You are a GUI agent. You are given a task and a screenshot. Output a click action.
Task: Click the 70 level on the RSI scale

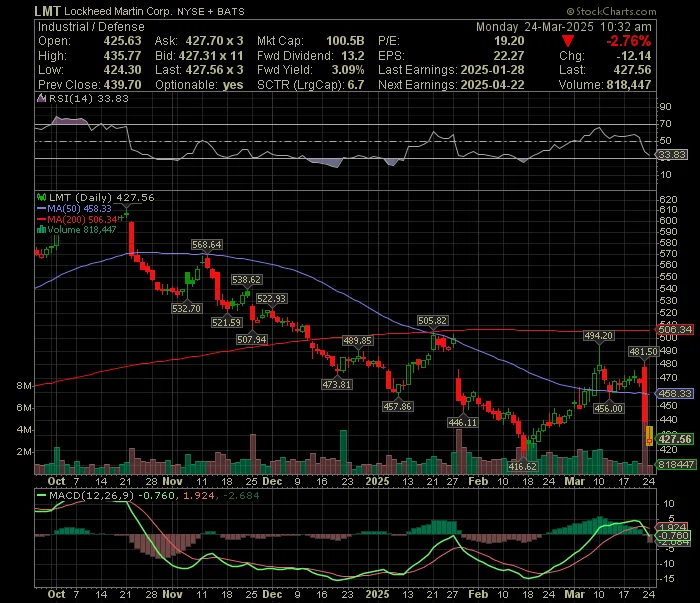pos(665,124)
